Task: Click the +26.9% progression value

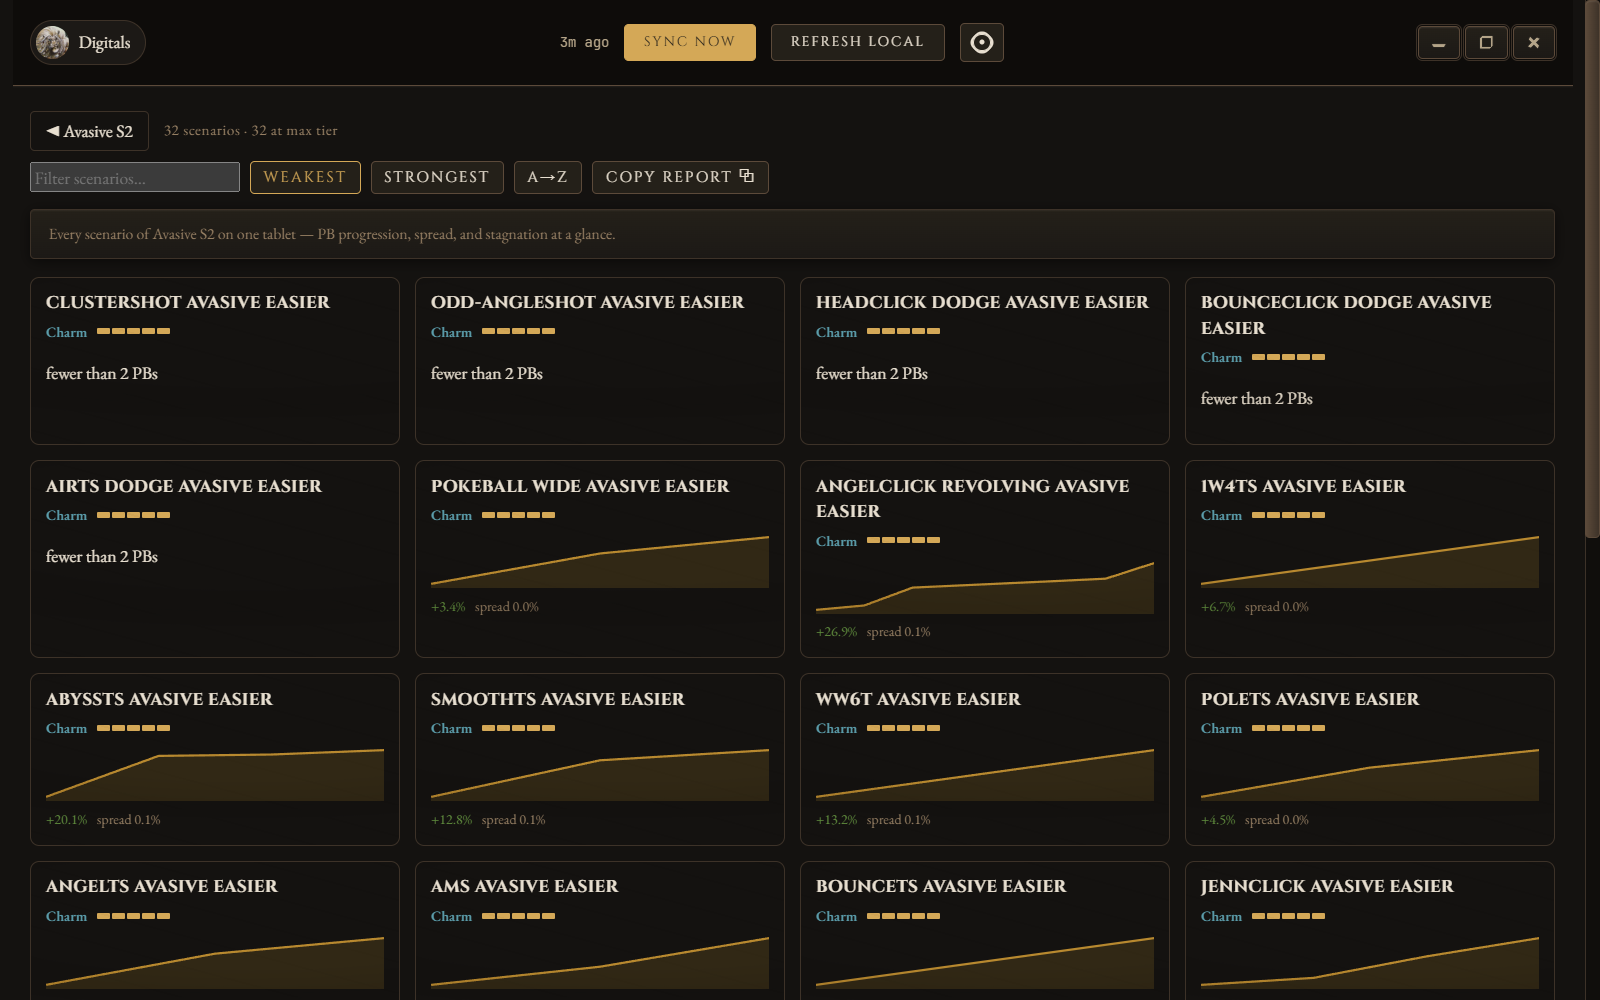Action: click(836, 632)
